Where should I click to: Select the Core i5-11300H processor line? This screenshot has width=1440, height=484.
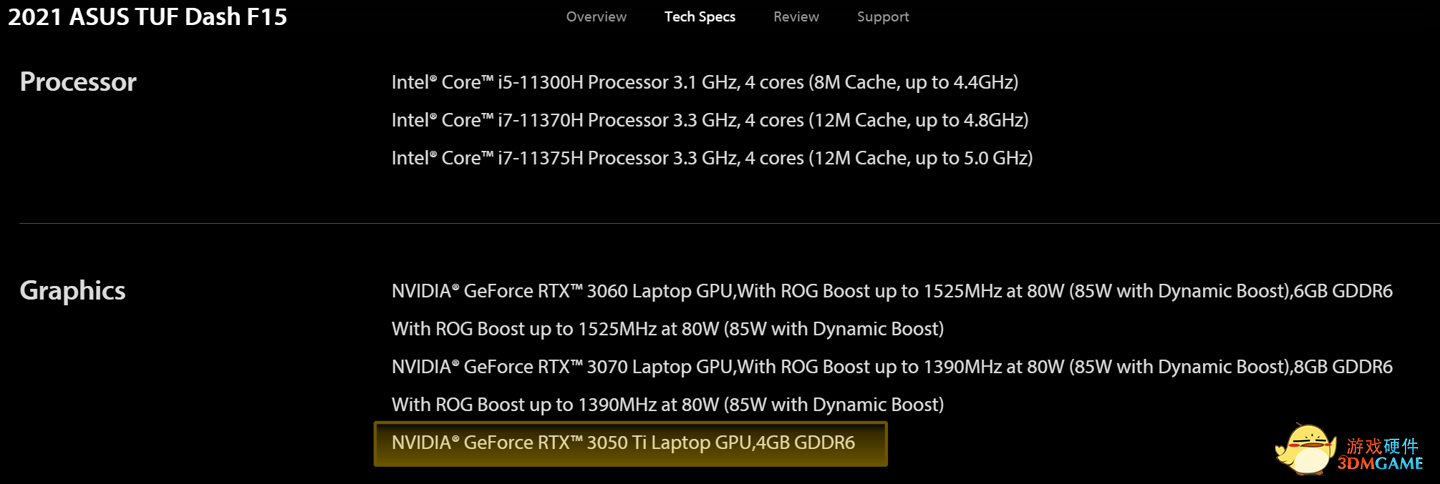coord(705,82)
